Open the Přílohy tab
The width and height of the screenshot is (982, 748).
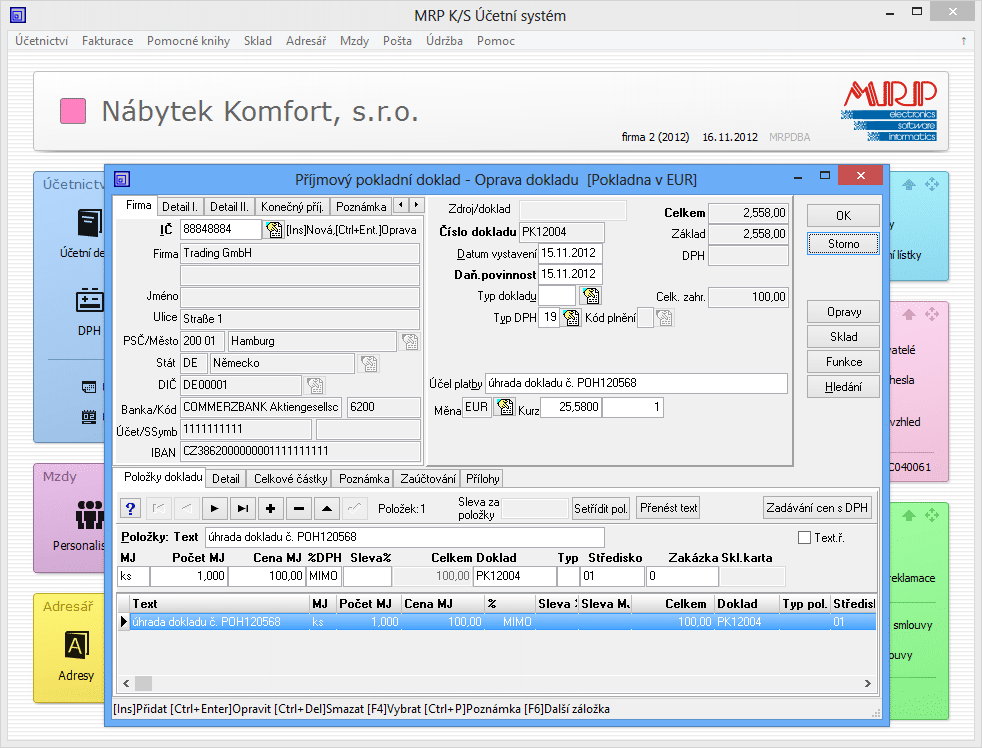pos(483,479)
